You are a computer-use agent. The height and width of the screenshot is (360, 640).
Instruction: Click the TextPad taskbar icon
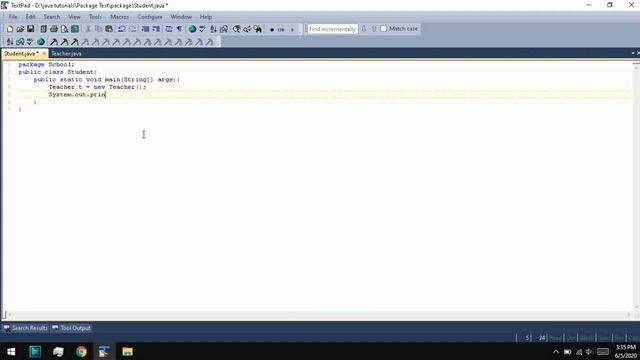coord(104,351)
